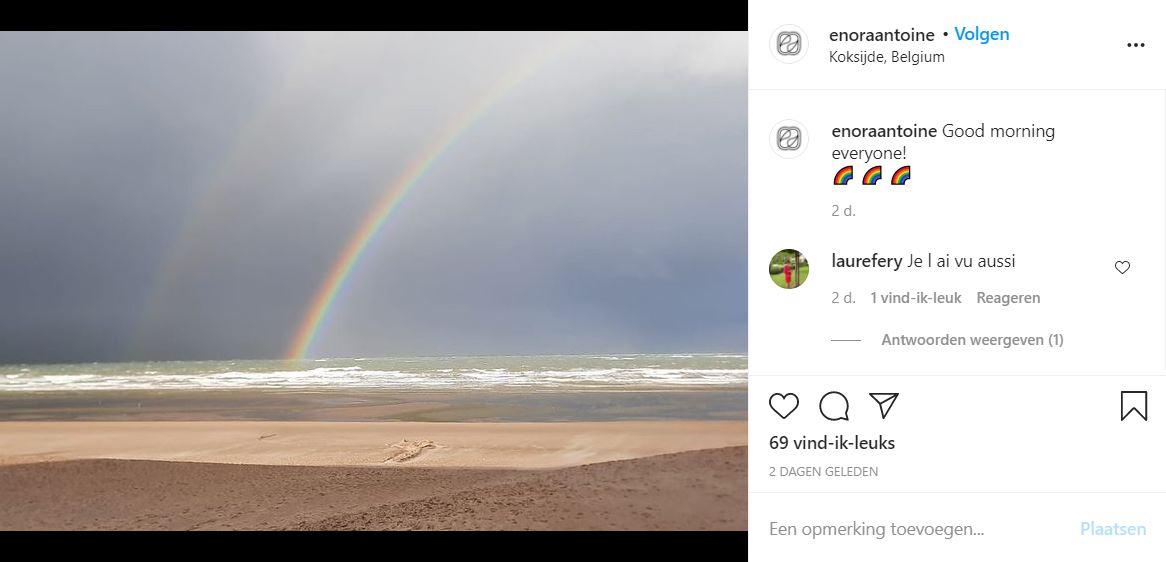1166x562 pixels.
Task: Open the three-dot more options menu
Action: pyautogui.click(x=1136, y=45)
